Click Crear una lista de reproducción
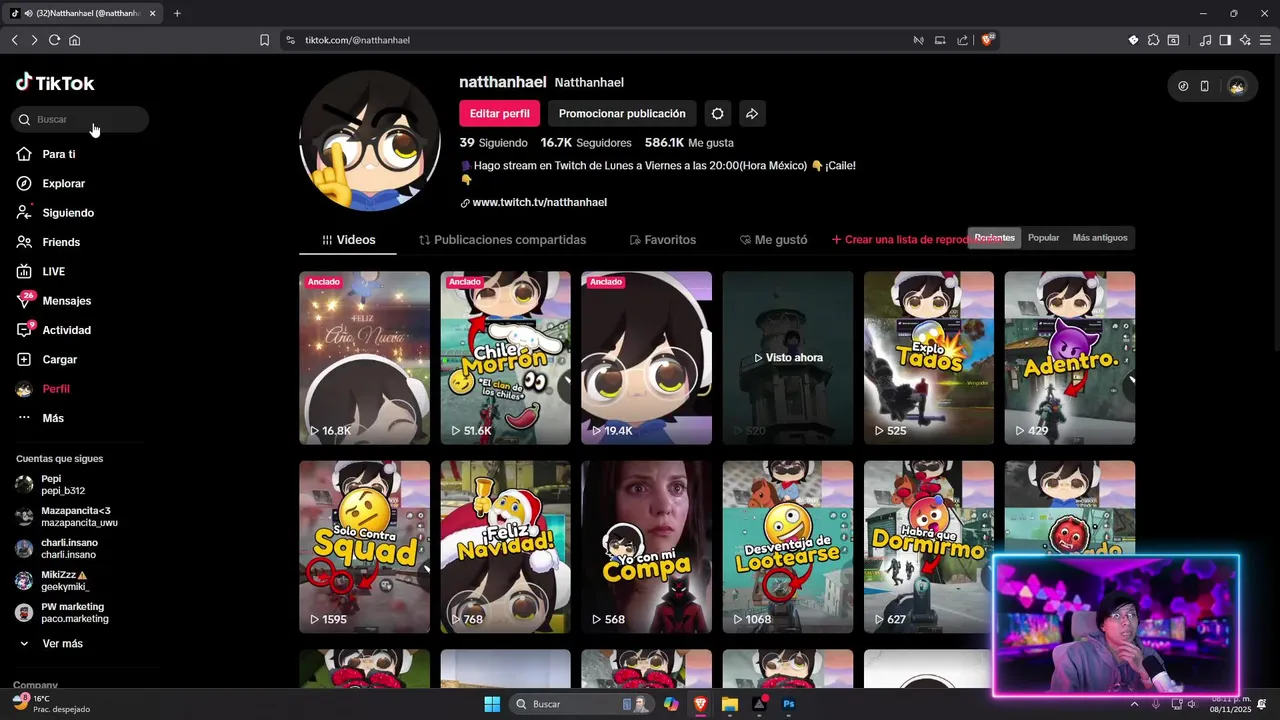Screen dimensions: 1280x720 pos(898,240)
